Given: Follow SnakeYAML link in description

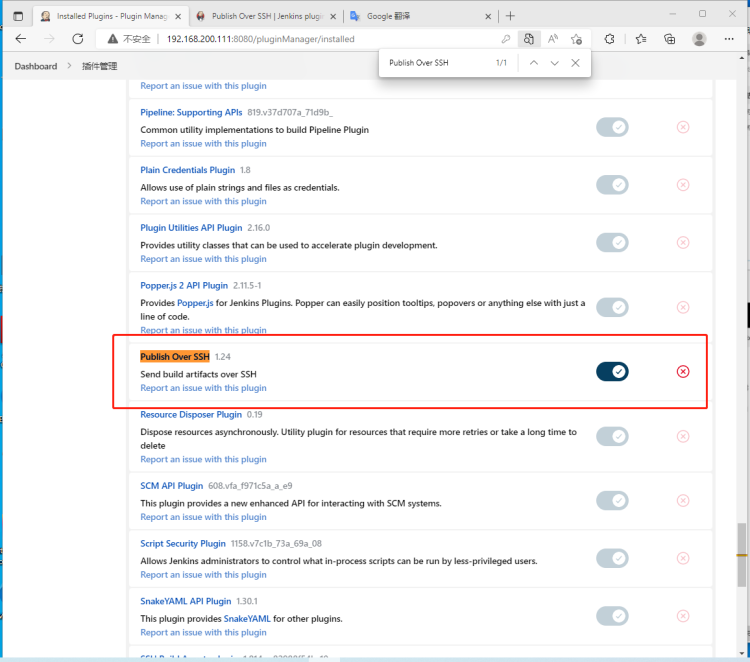Looking at the screenshot, I should pyautogui.click(x=247, y=619).
